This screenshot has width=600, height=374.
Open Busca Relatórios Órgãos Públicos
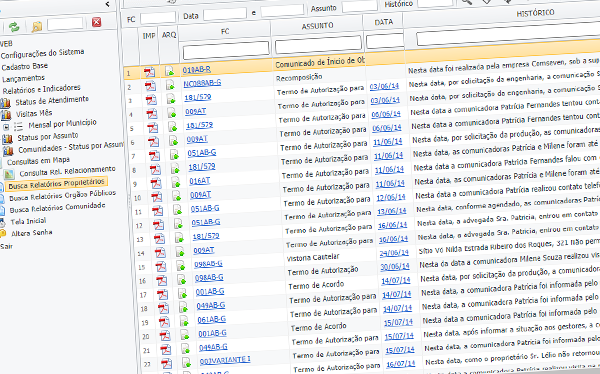[62, 195]
